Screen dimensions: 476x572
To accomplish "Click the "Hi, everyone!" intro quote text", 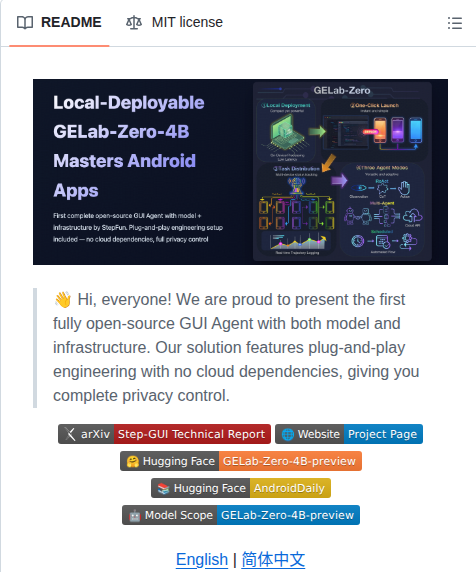I will (x=236, y=347).
